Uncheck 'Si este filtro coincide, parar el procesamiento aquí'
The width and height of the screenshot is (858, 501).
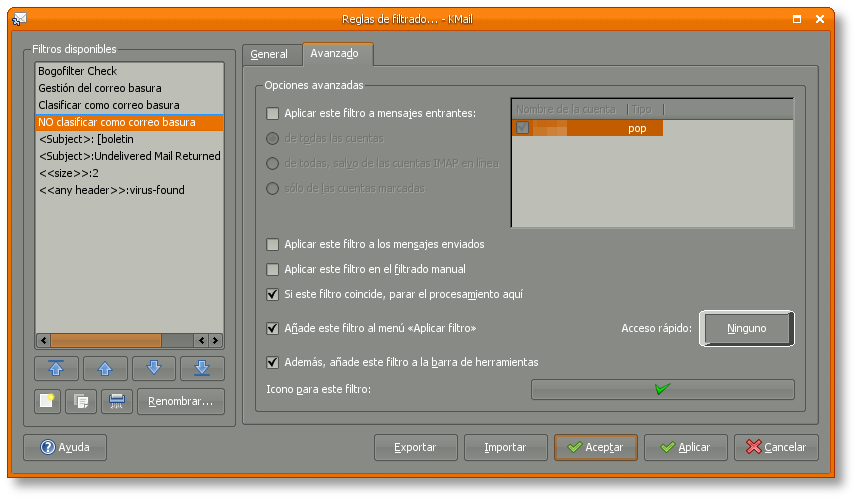[273, 294]
